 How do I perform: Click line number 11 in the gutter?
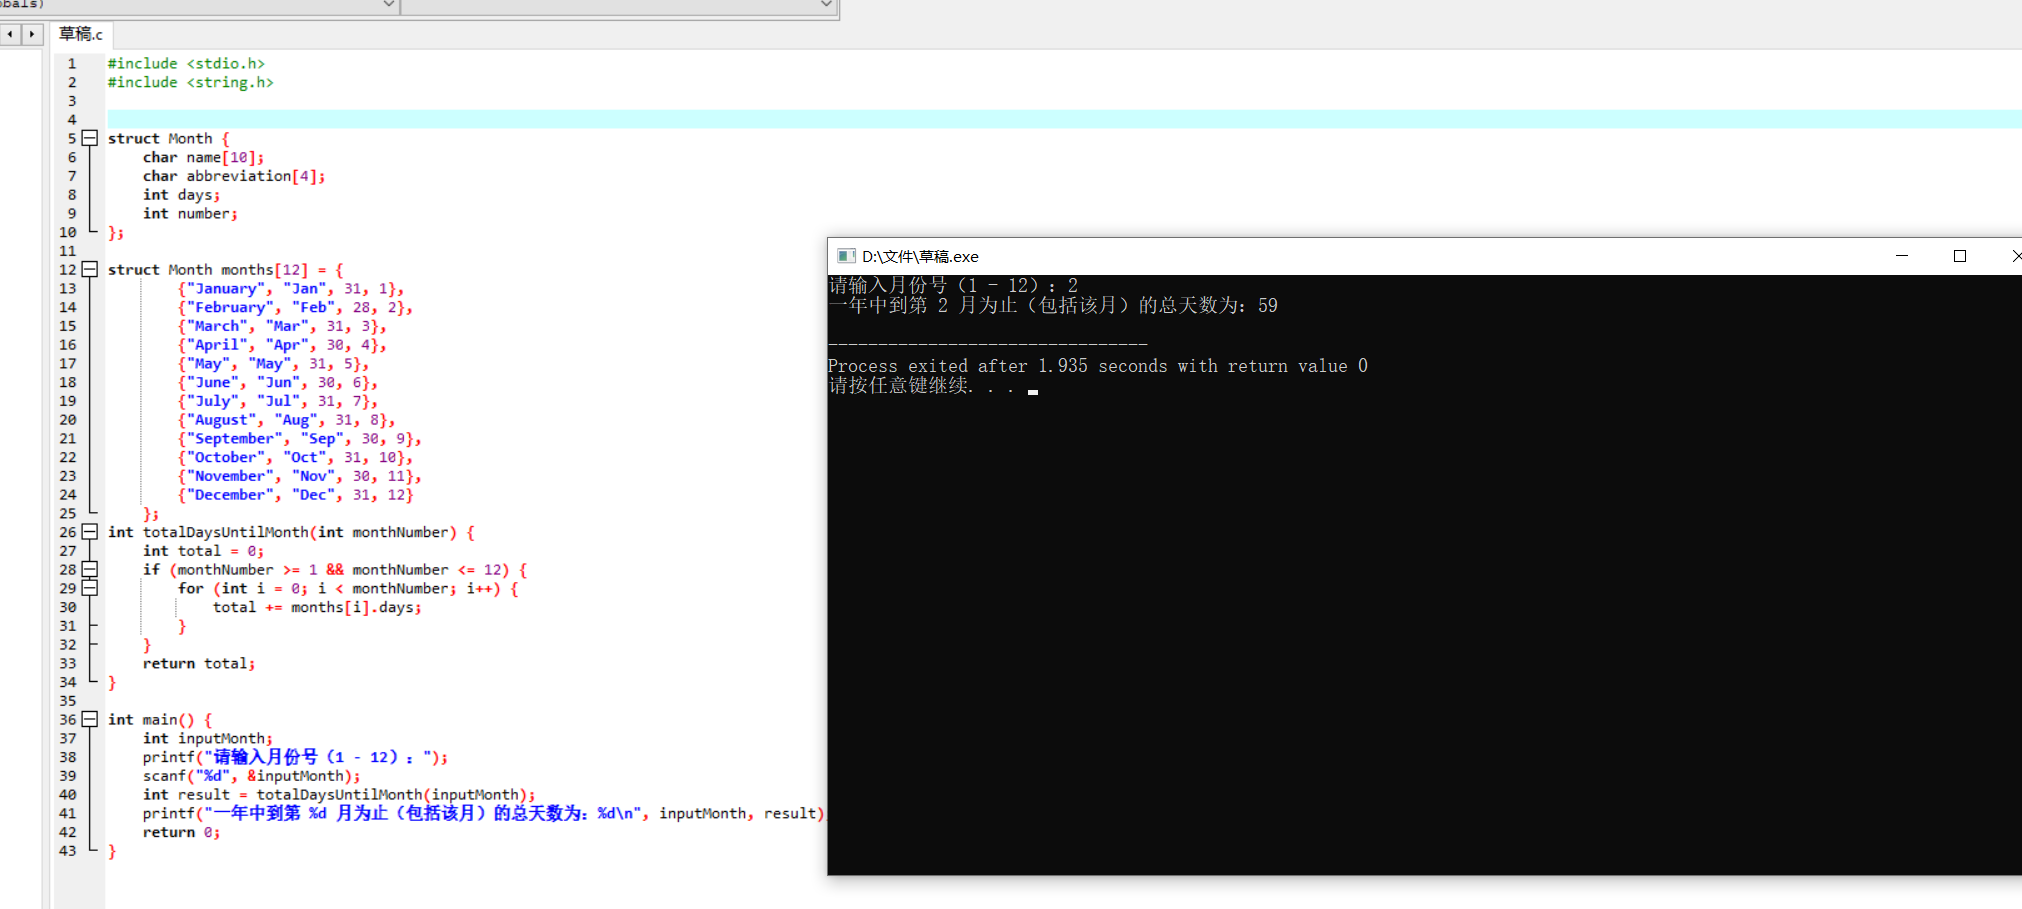click(x=67, y=251)
